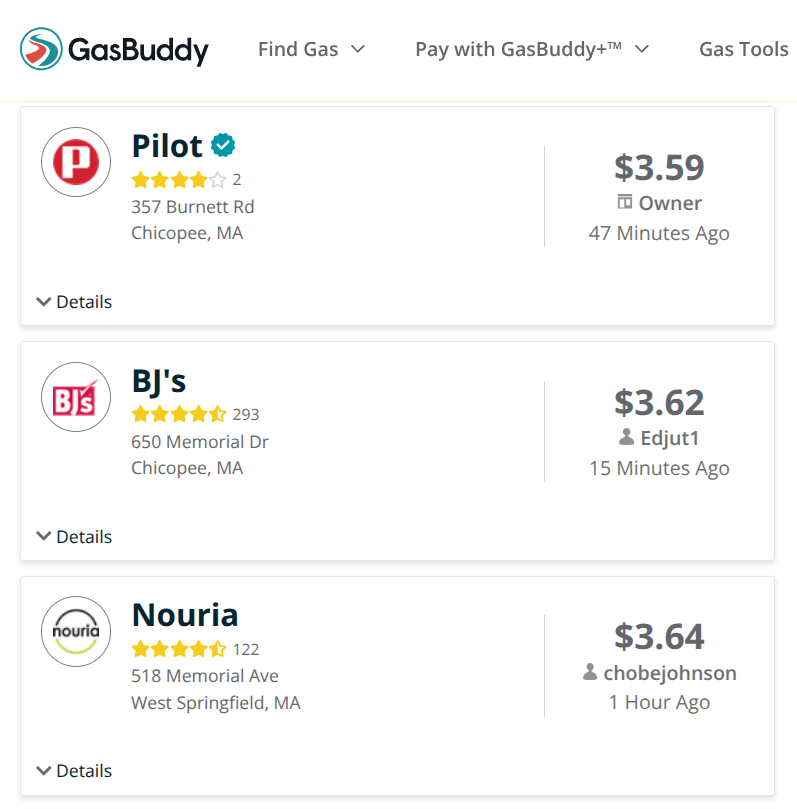Click the Owner icon under $3.59
Image resolution: width=797 pixels, height=809 pixels.
(x=625, y=203)
